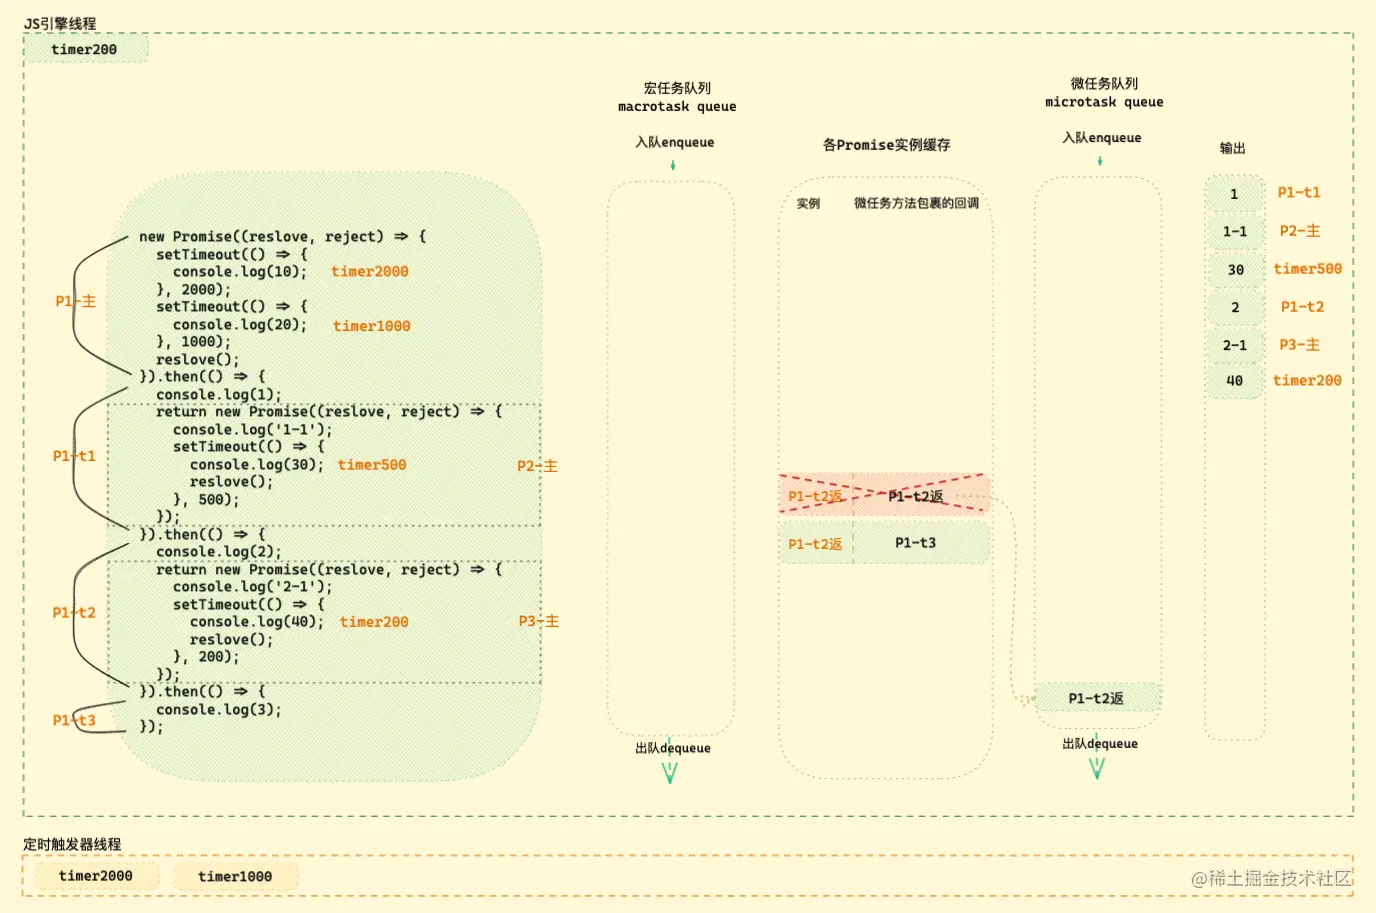Select the timer2000 box in 定时触发器线程
The width and height of the screenshot is (1376, 913).
pyautogui.click(x=96, y=876)
